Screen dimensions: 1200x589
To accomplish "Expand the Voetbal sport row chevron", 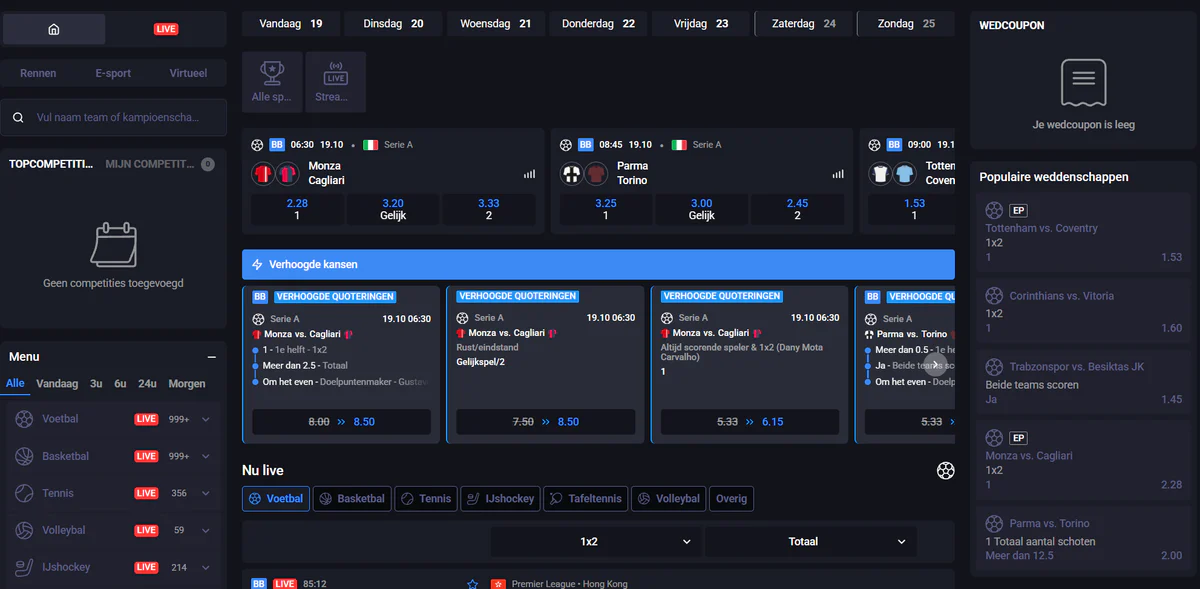I will [206, 419].
